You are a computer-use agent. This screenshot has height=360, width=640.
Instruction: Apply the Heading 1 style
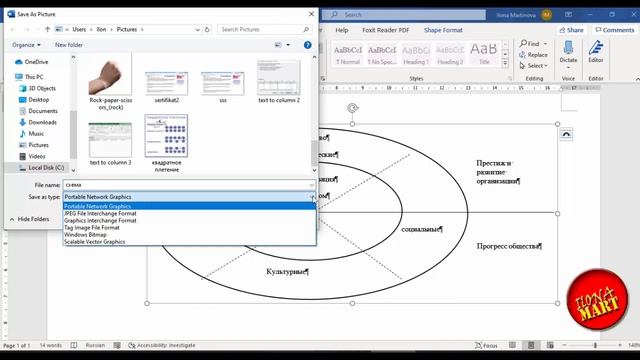[x=416, y=55]
